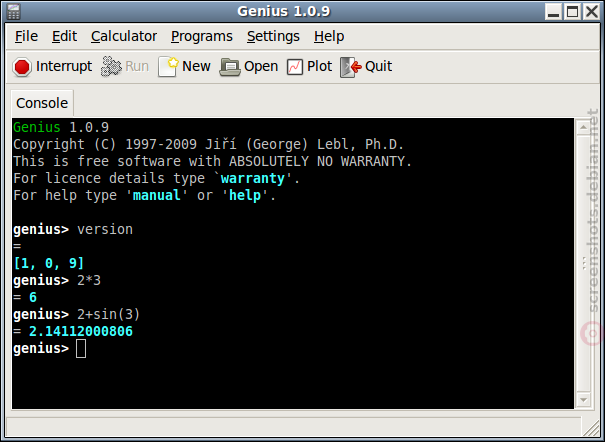Viewport: 605px width, 442px height.
Task: Click the window resize grip corner
Action: (591, 428)
